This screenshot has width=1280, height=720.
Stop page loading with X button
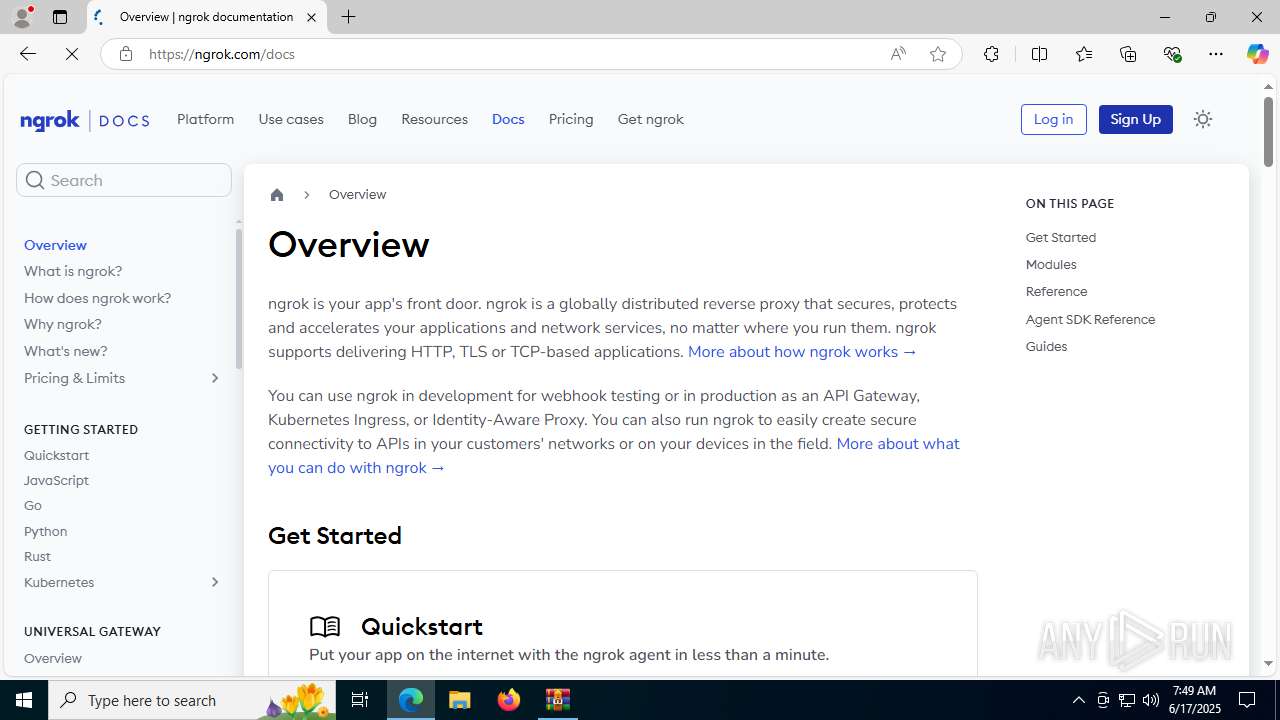click(72, 54)
